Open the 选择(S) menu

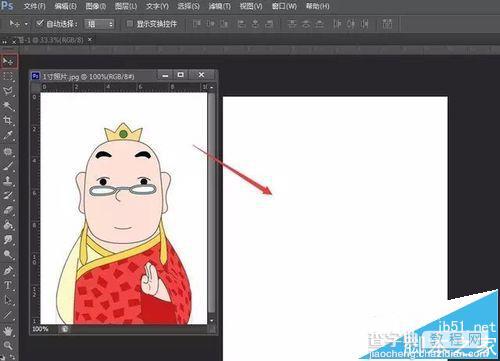click(188, 6)
